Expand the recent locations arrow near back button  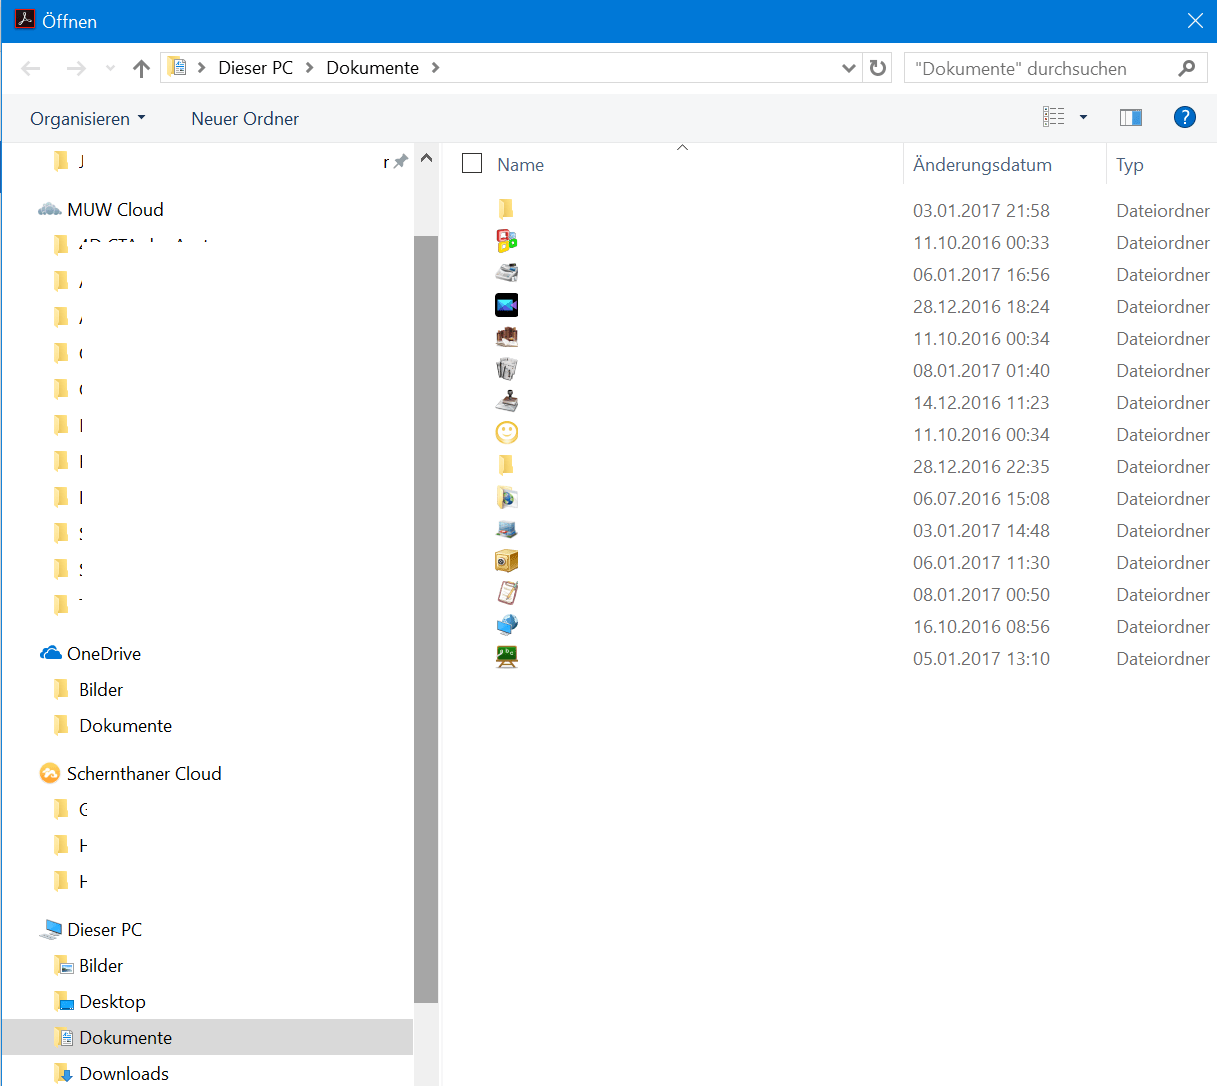pos(109,67)
